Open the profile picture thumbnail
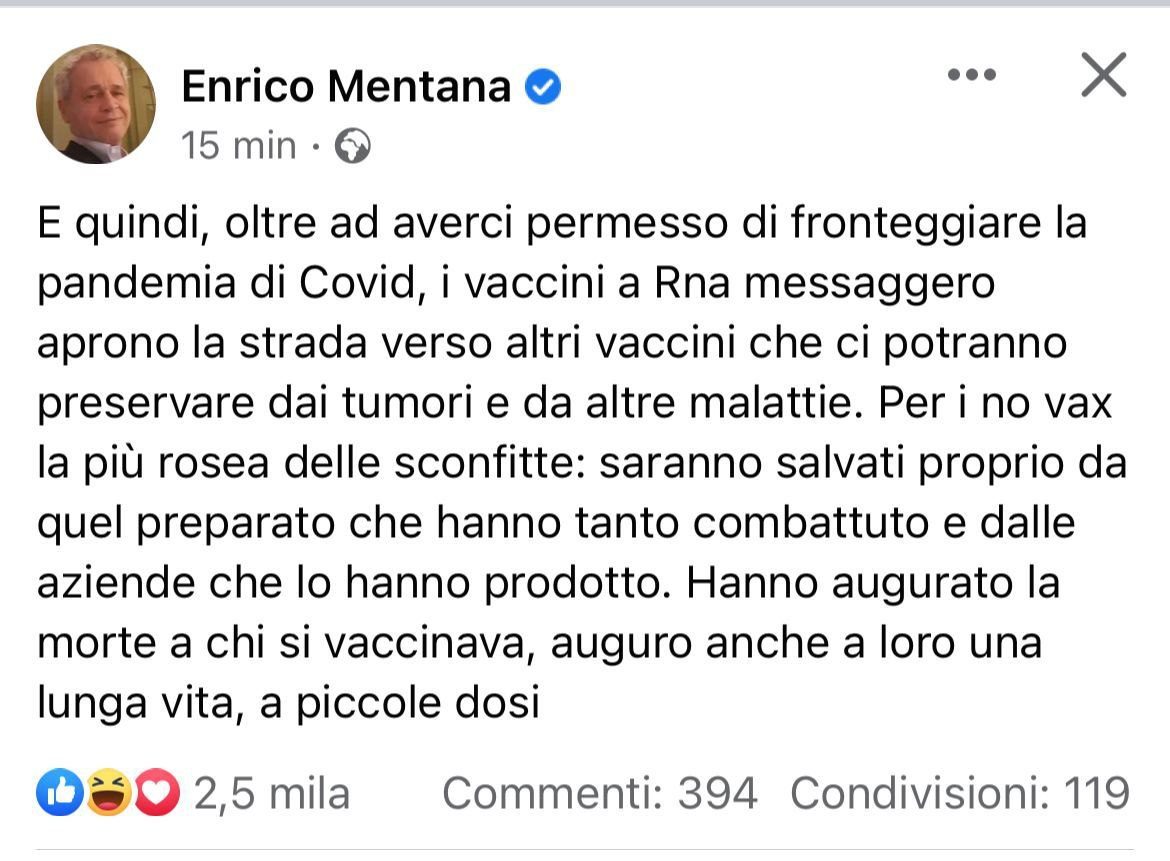Viewport: 1170px width, 861px height. pos(96,103)
